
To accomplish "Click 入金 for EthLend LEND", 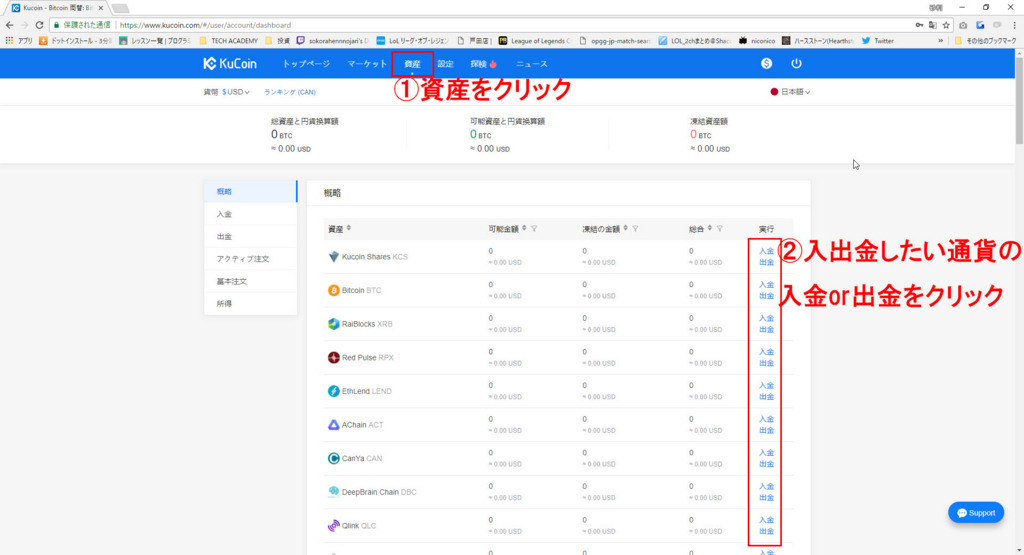I will pos(766,385).
